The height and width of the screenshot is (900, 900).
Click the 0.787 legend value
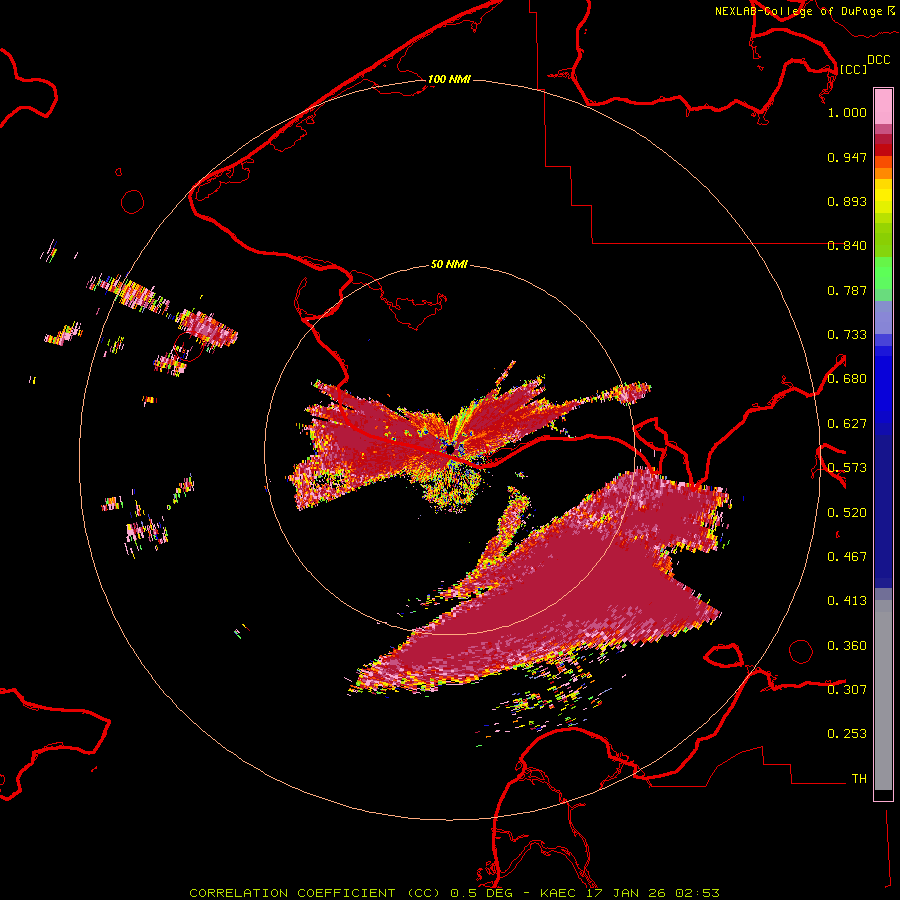[x=847, y=290]
